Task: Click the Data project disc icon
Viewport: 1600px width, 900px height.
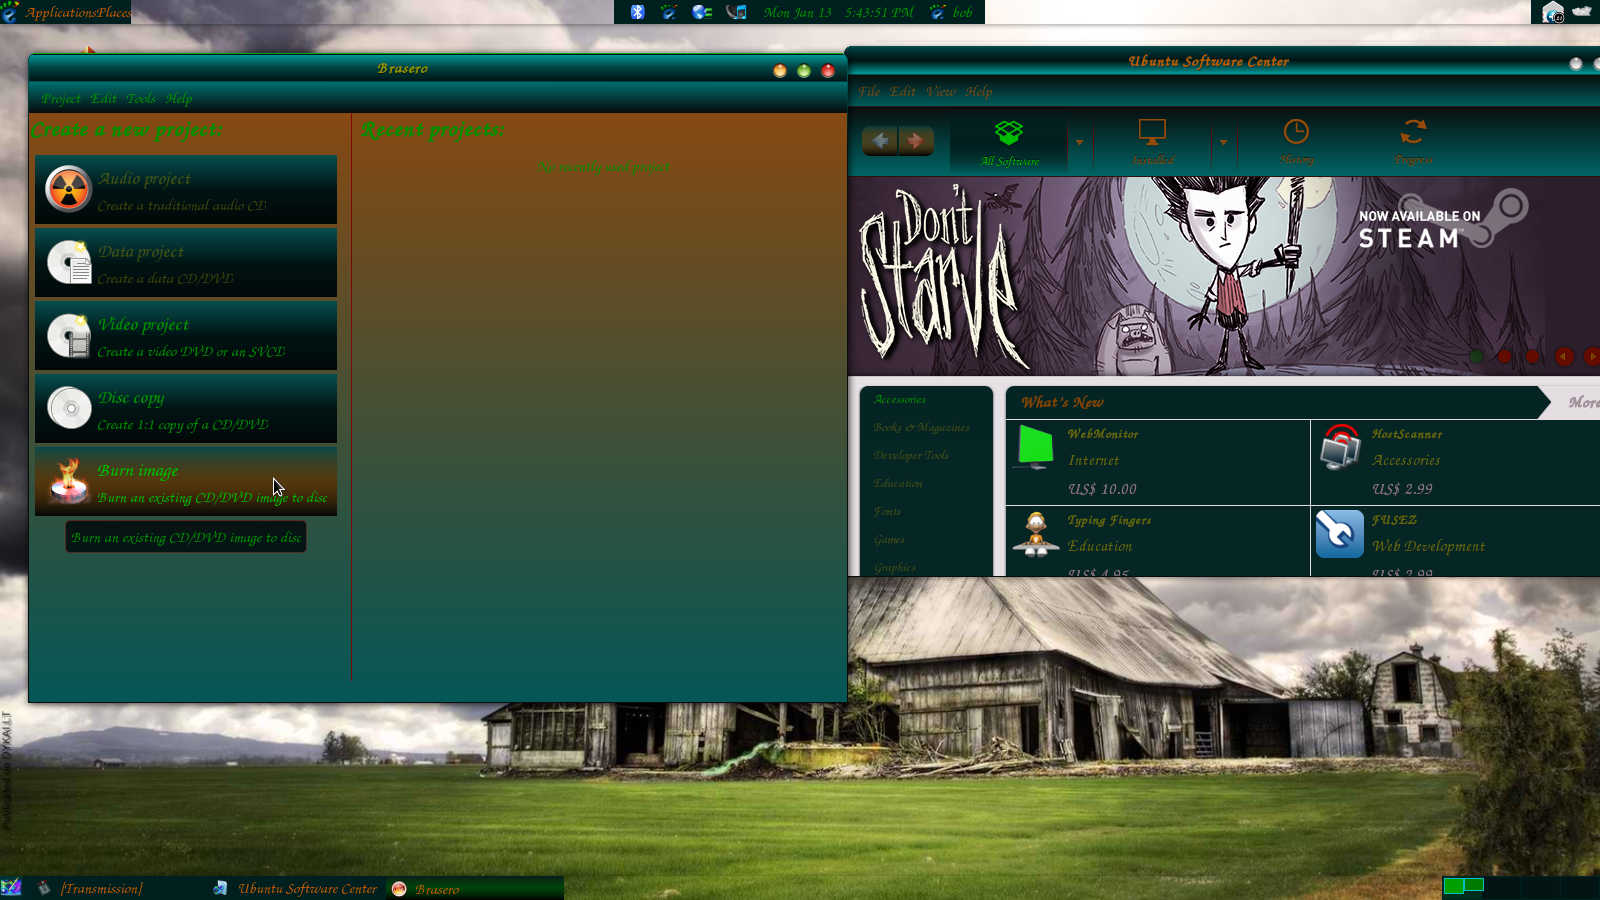Action: pos(70,262)
